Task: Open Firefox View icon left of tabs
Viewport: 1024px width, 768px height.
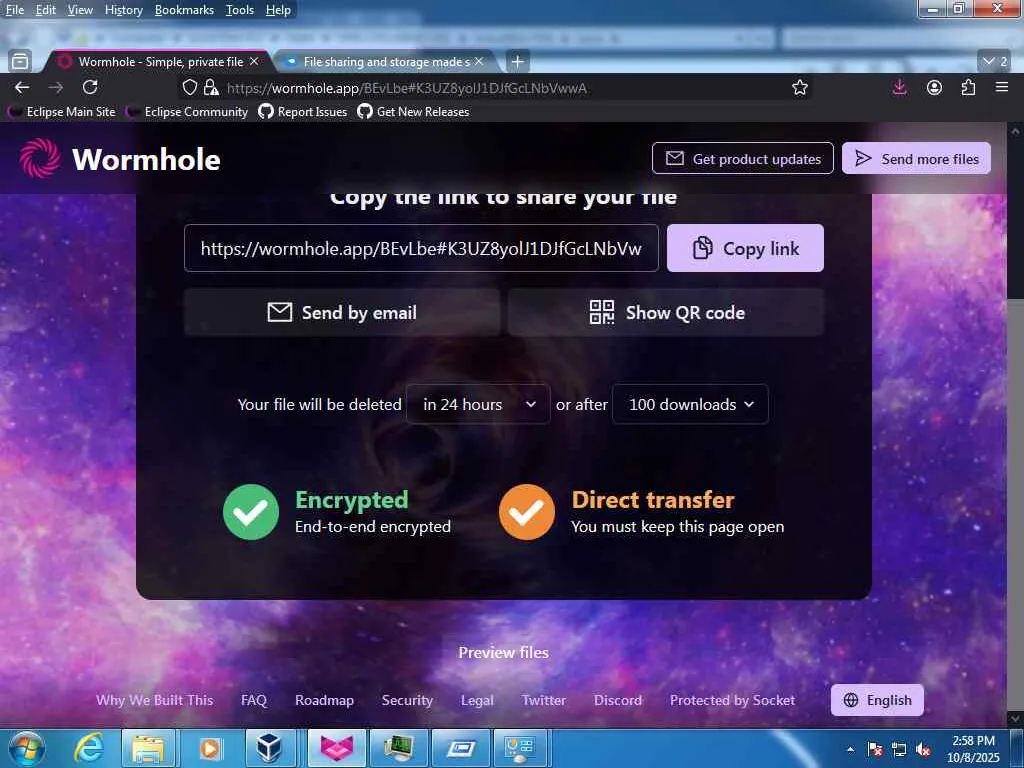Action: (x=20, y=61)
